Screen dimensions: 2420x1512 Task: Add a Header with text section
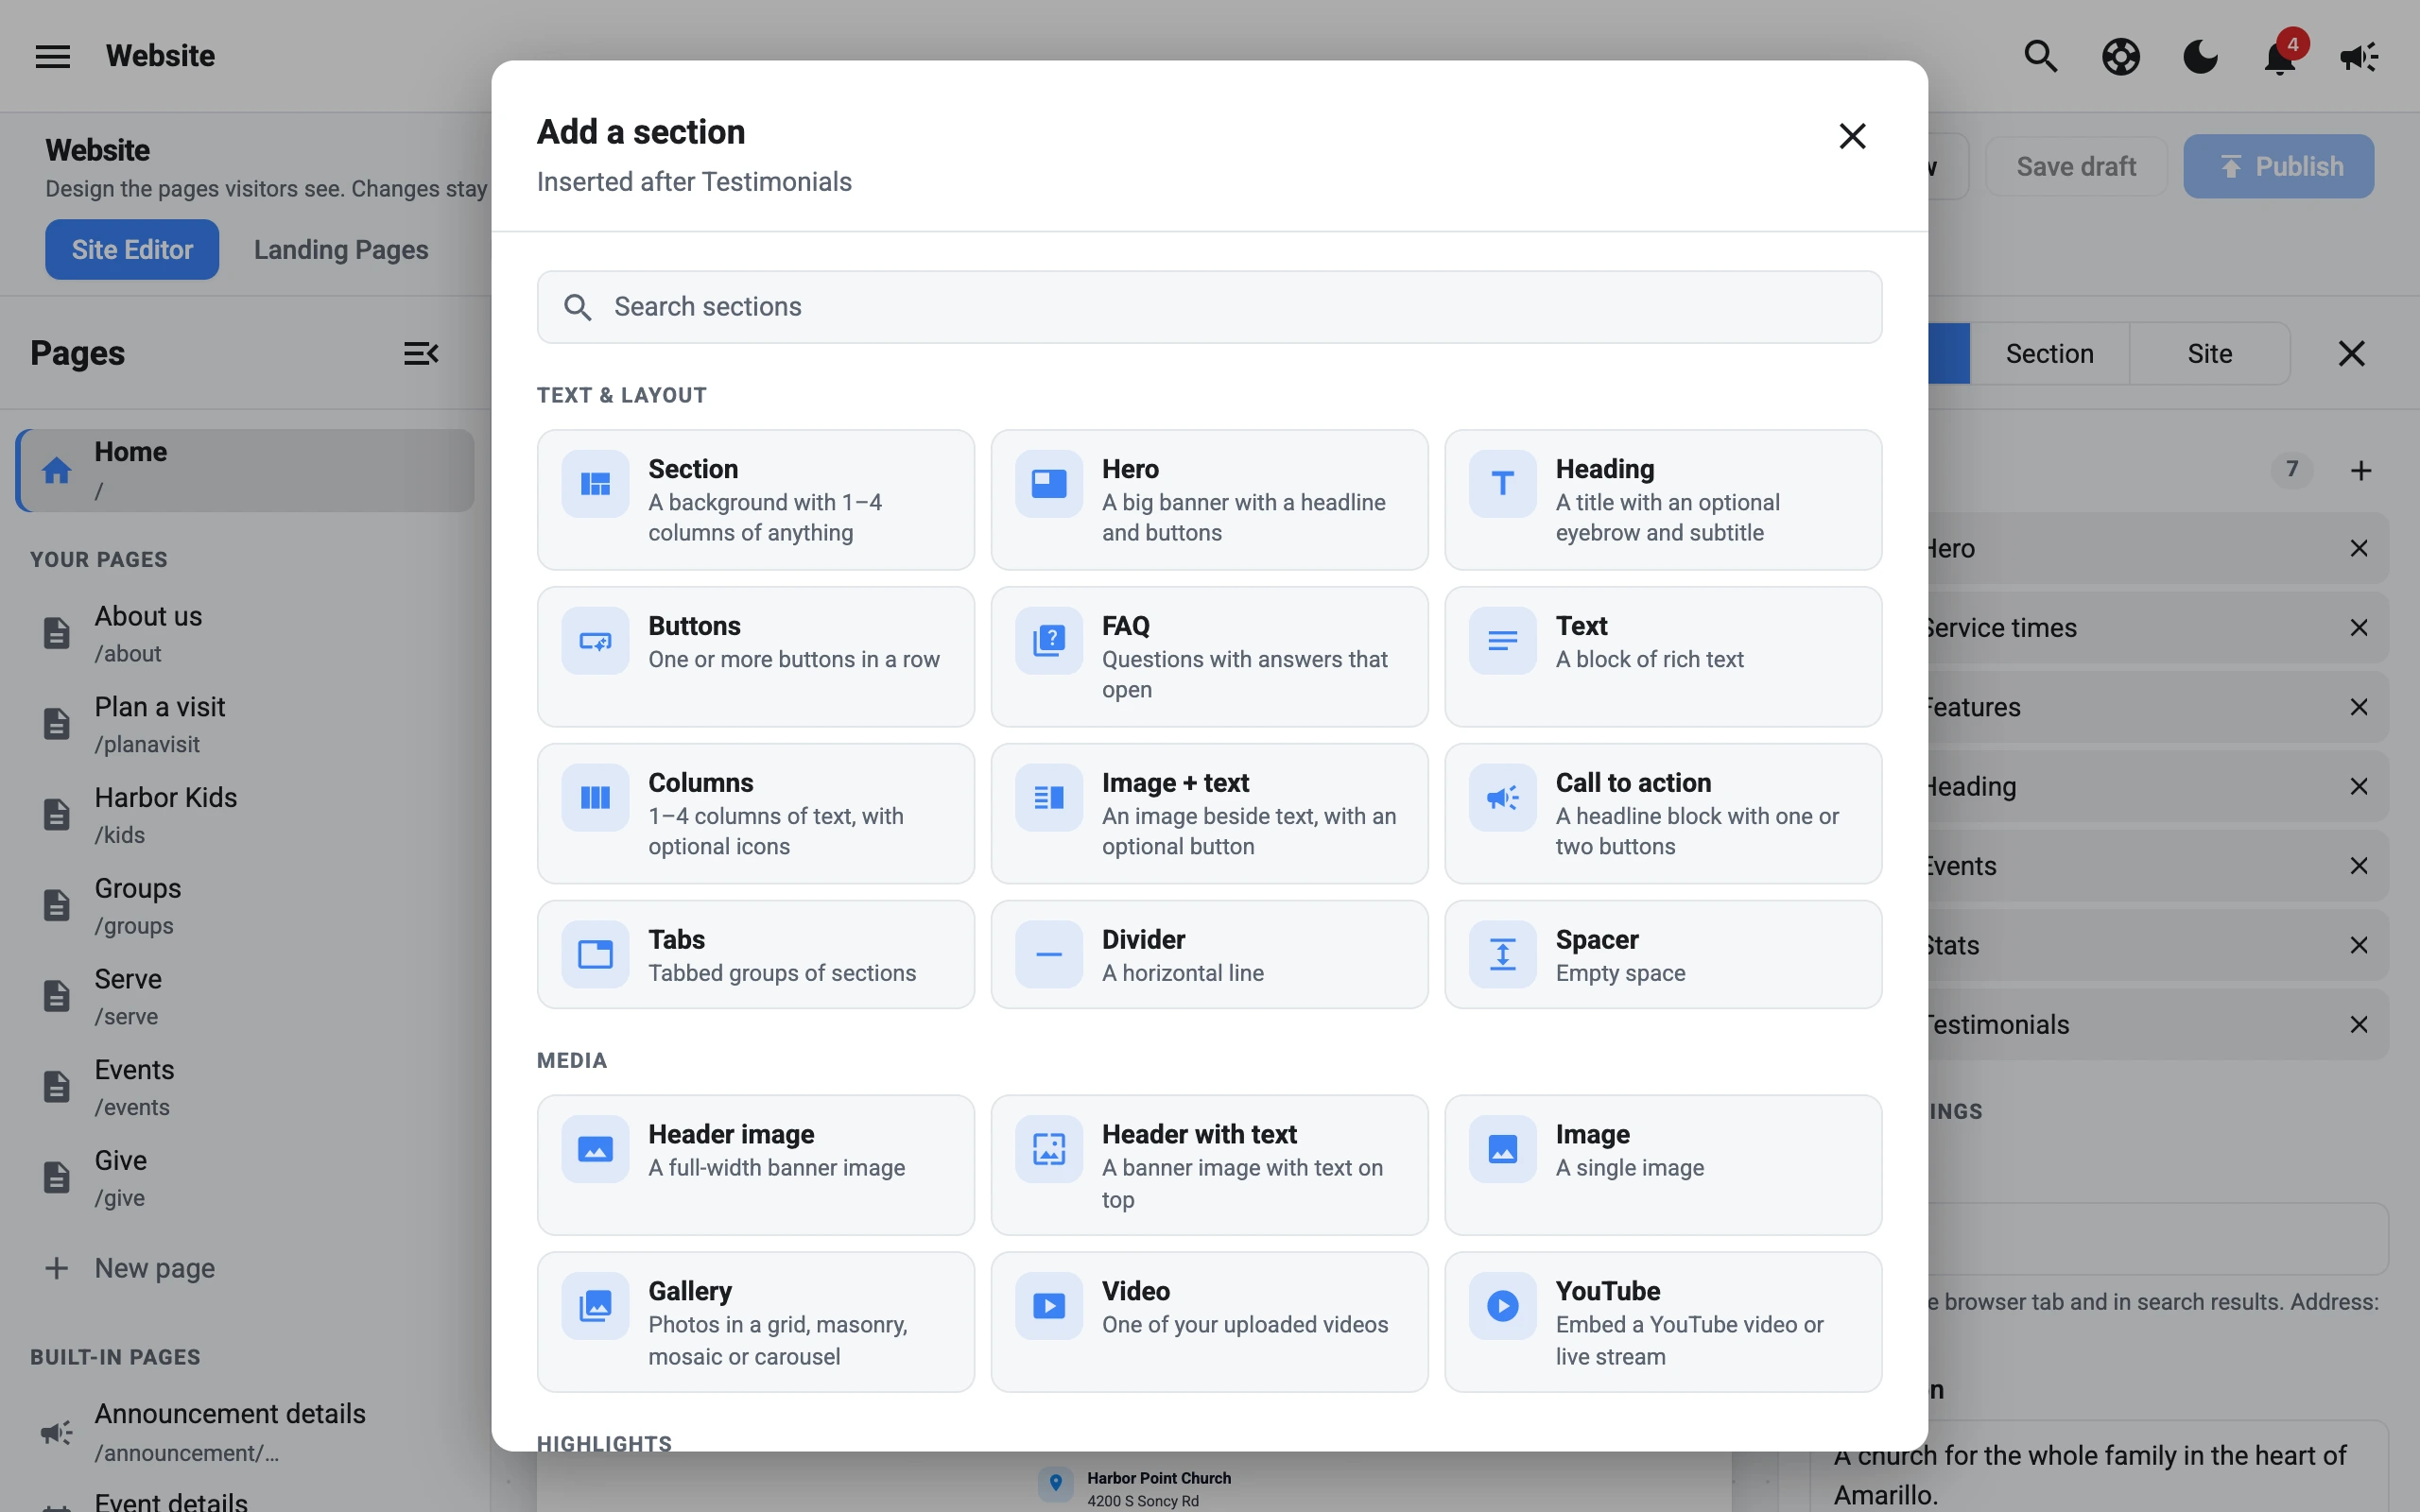1209,1165
